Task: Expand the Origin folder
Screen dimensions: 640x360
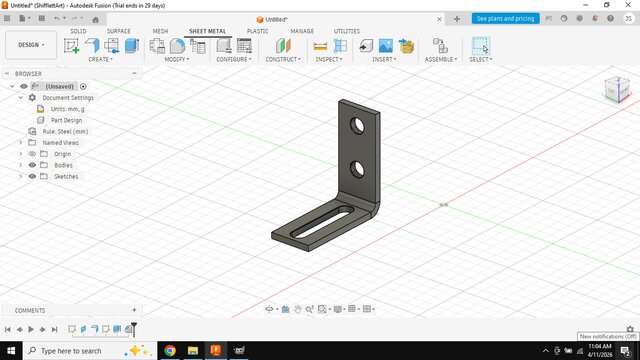Action: point(20,154)
